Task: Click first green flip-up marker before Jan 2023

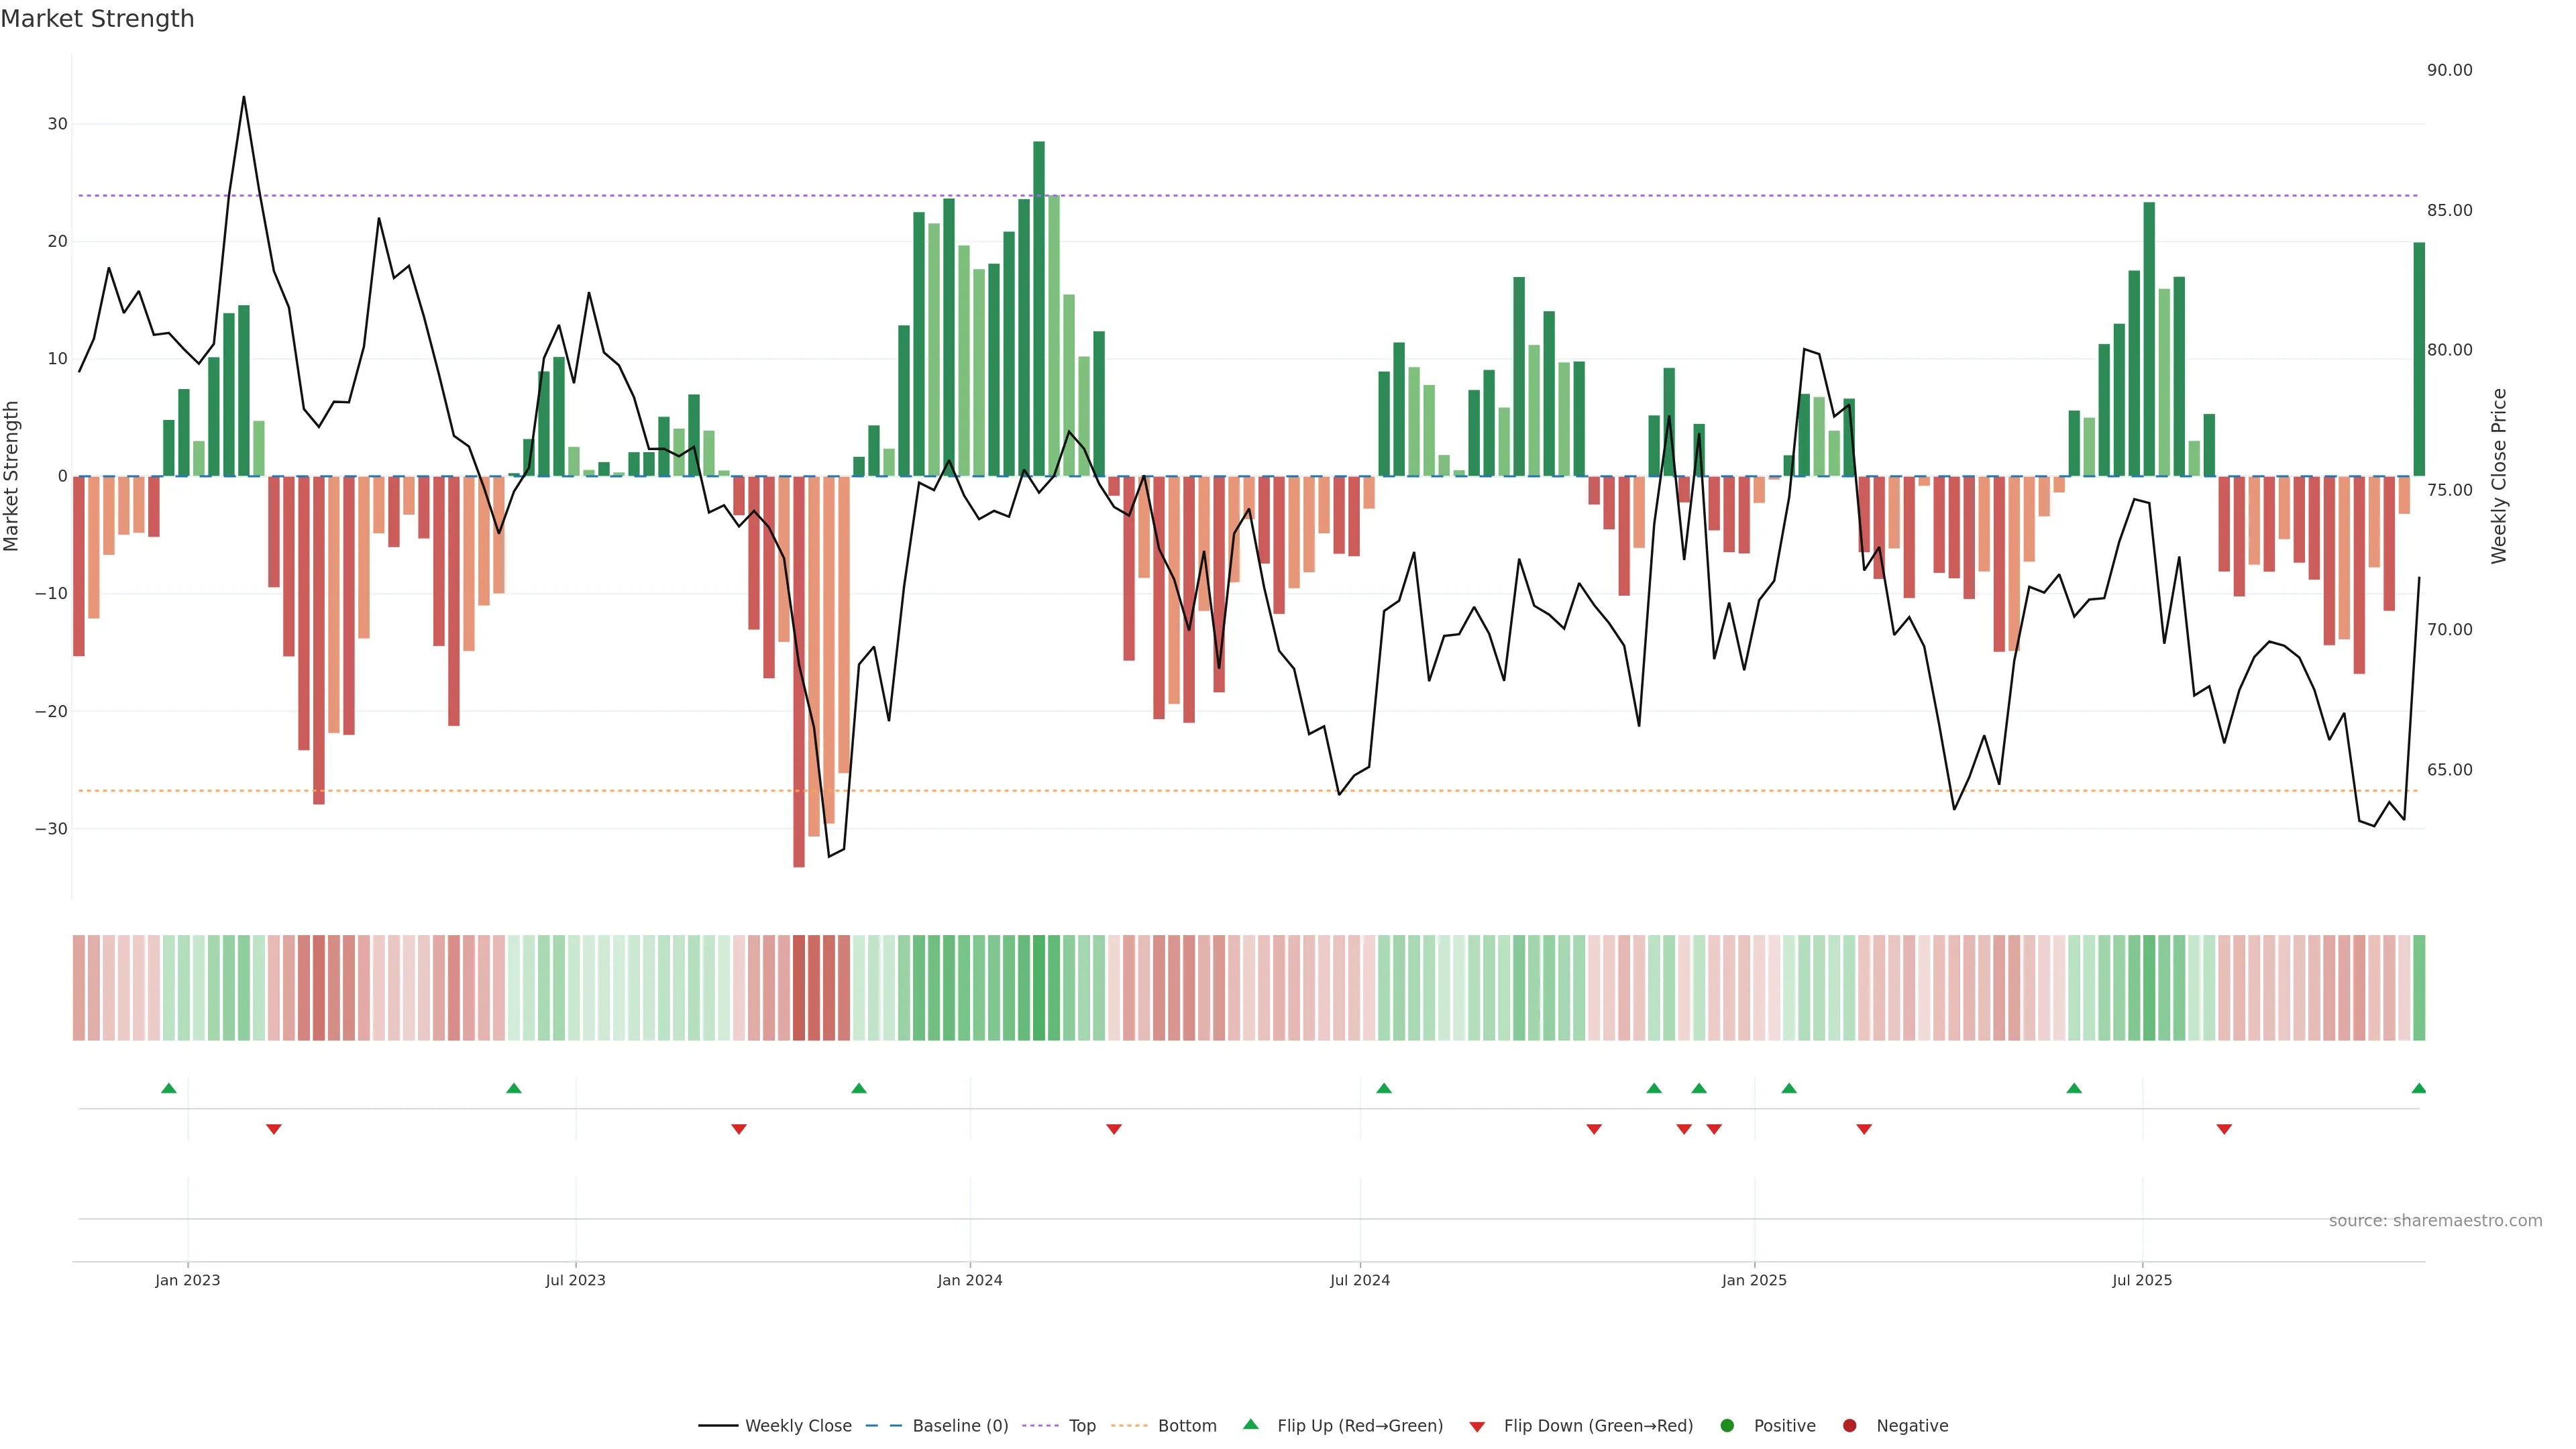Action: (x=169, y=1088)
